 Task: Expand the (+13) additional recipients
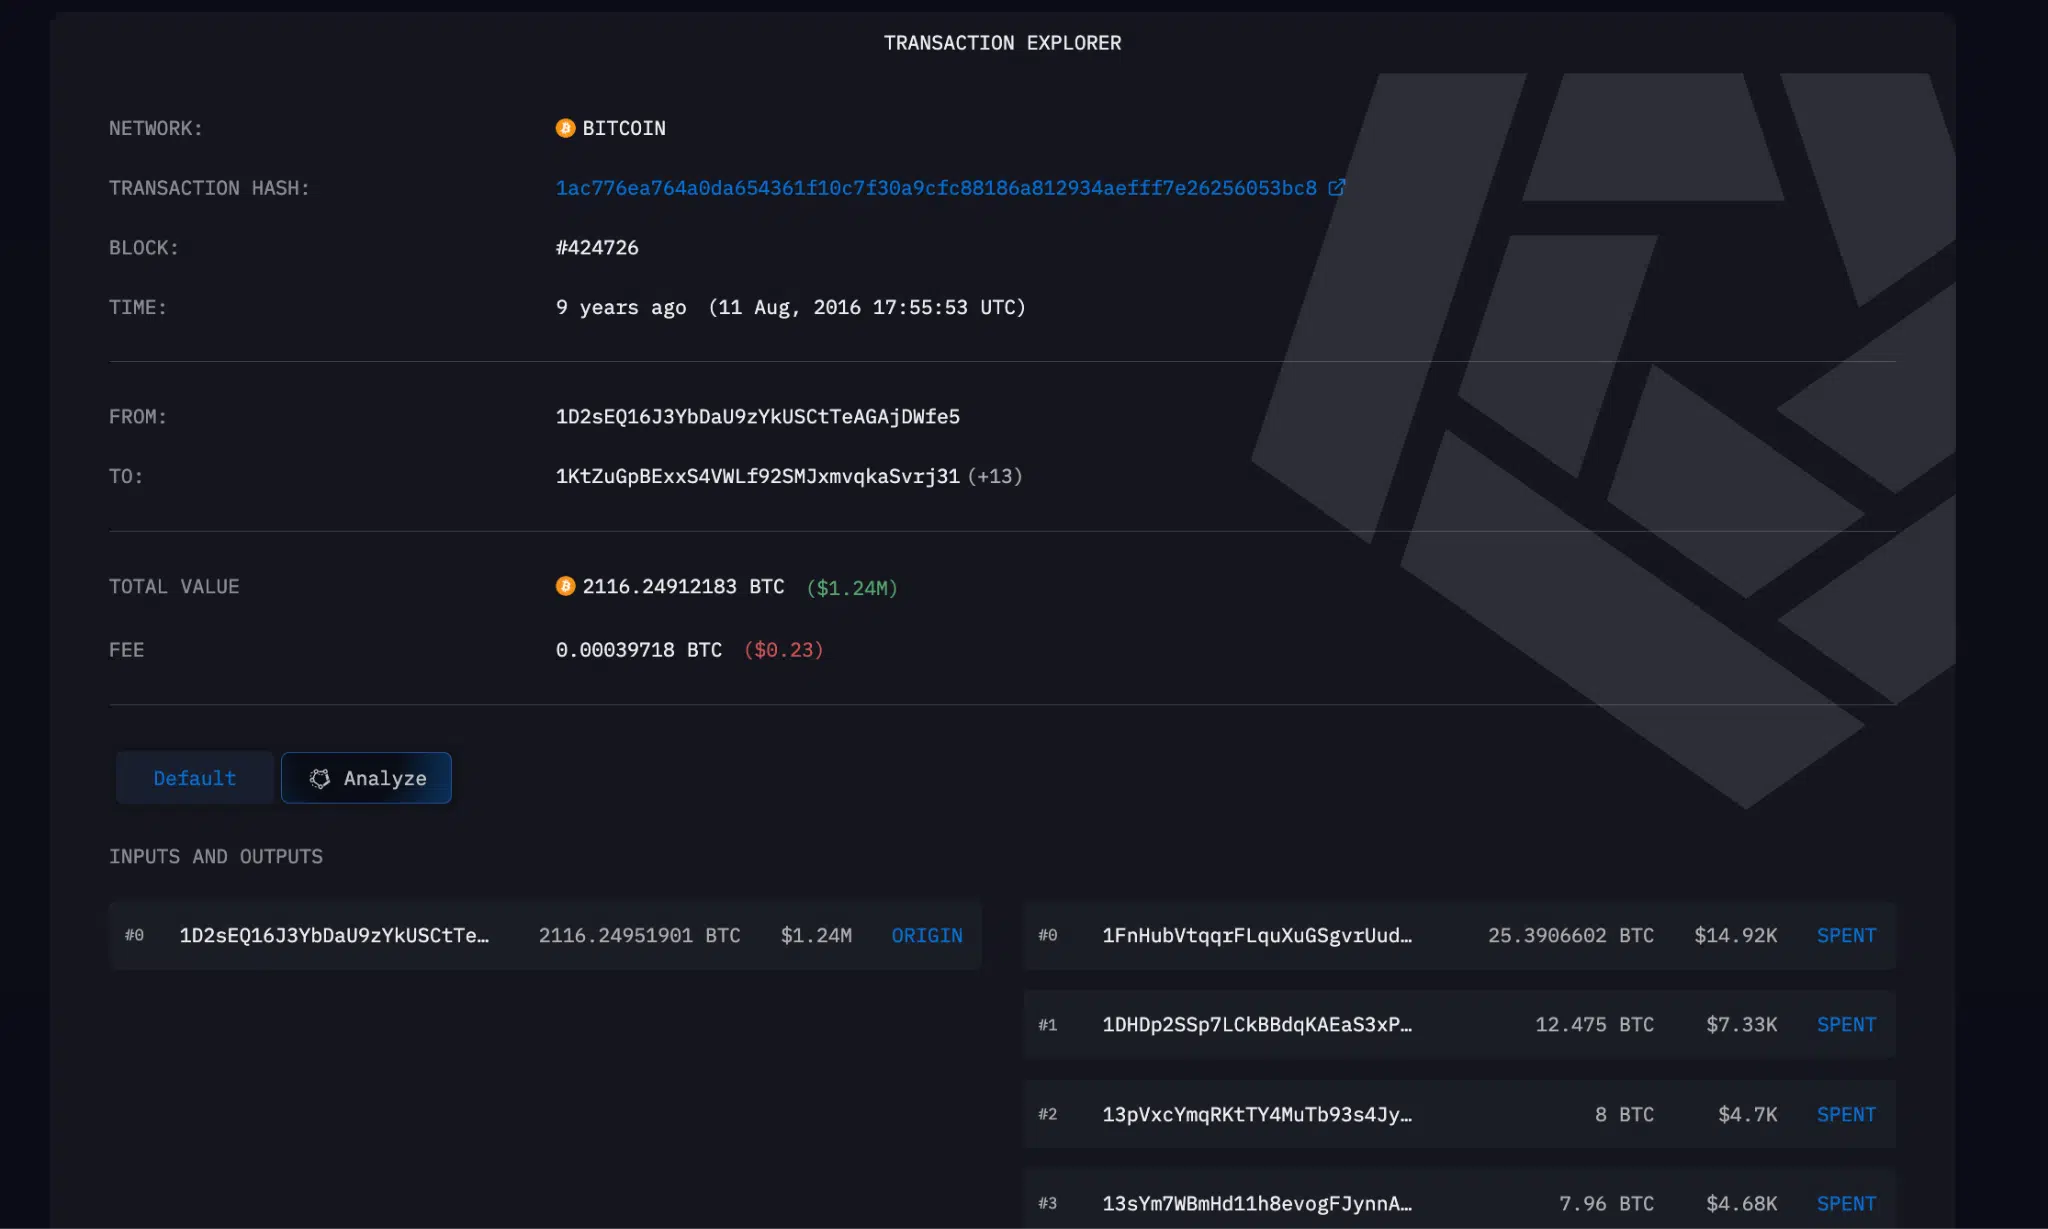(995, 476)
